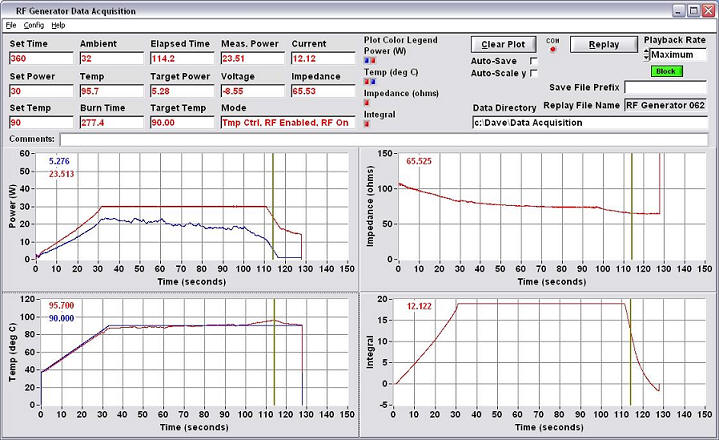Click the green Block button
Screen dimensions: 719x440
click(666, 71)
